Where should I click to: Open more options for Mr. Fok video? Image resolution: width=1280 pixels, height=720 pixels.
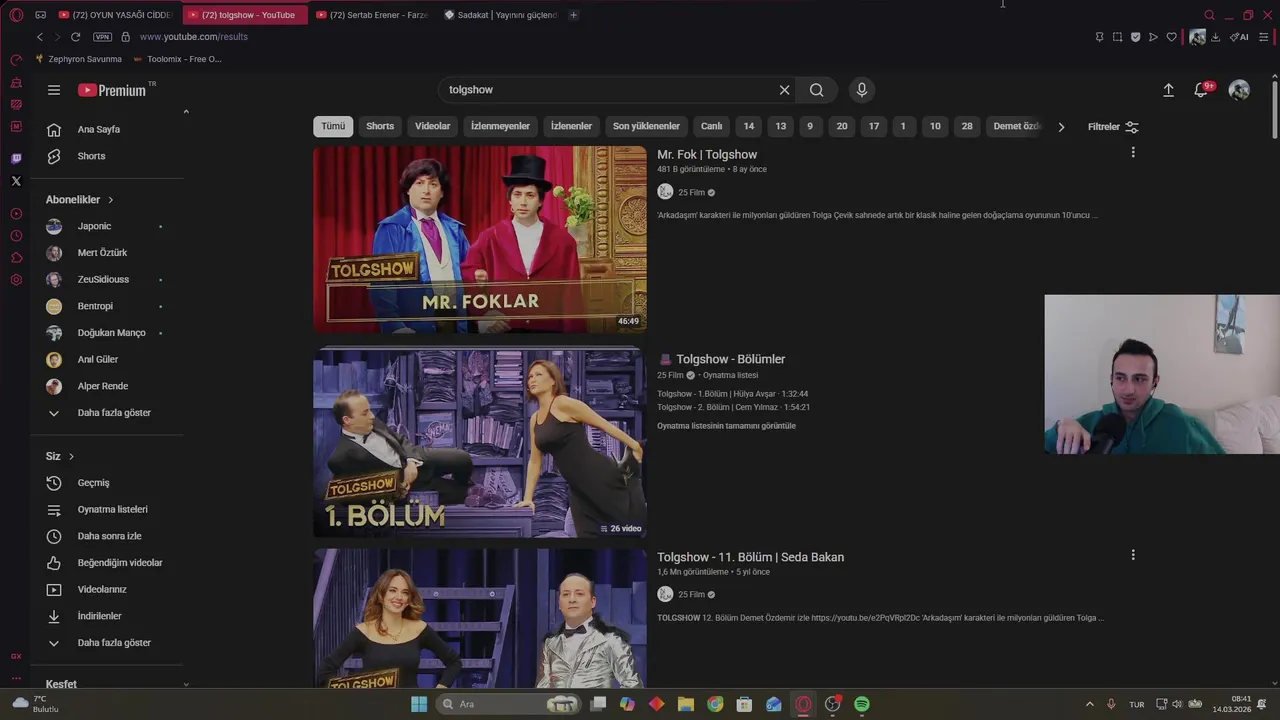[x=1133, y=152]
